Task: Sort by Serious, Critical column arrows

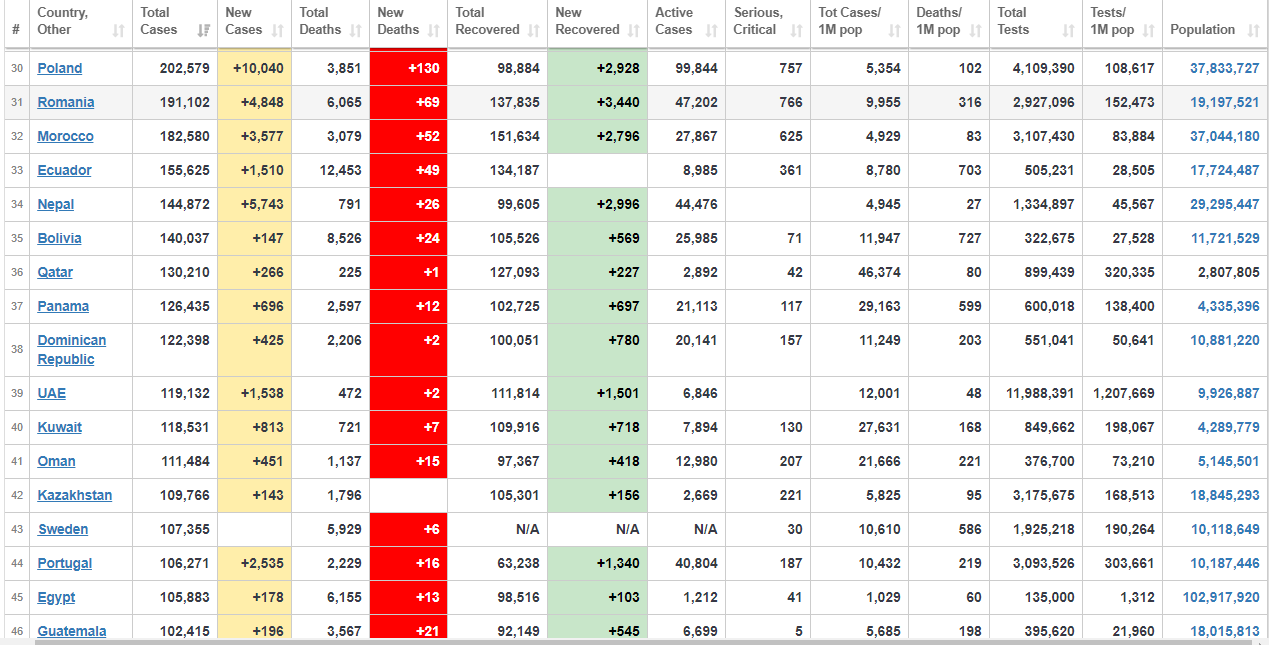Action: pyautogui.click(x=797, y=31)
